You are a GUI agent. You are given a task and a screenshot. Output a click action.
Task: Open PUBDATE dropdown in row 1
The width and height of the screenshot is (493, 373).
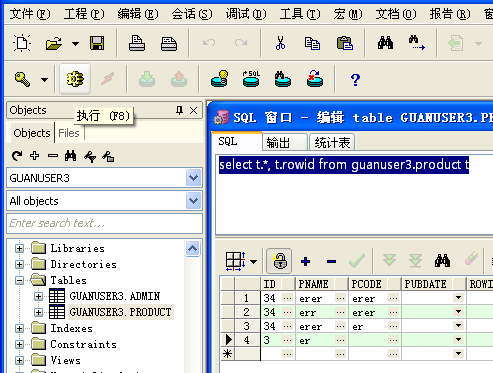pos(459,298)
